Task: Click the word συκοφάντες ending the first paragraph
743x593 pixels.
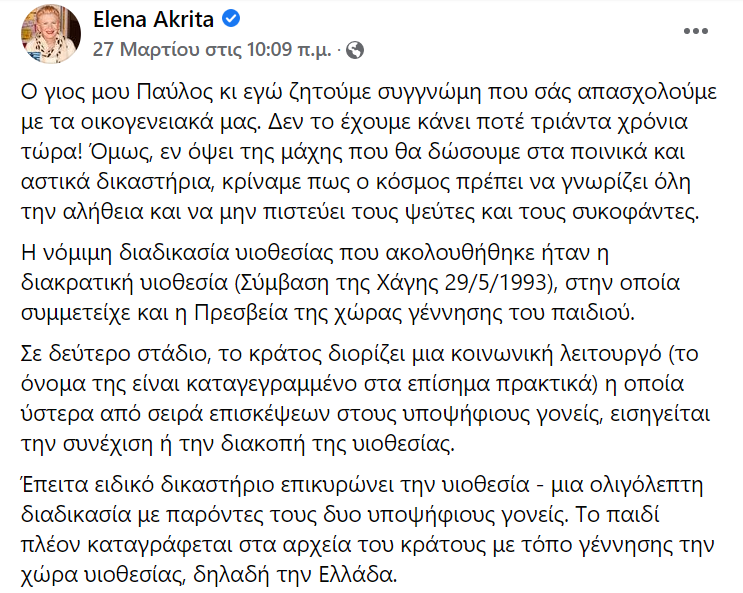Action: tap(633, 212)
